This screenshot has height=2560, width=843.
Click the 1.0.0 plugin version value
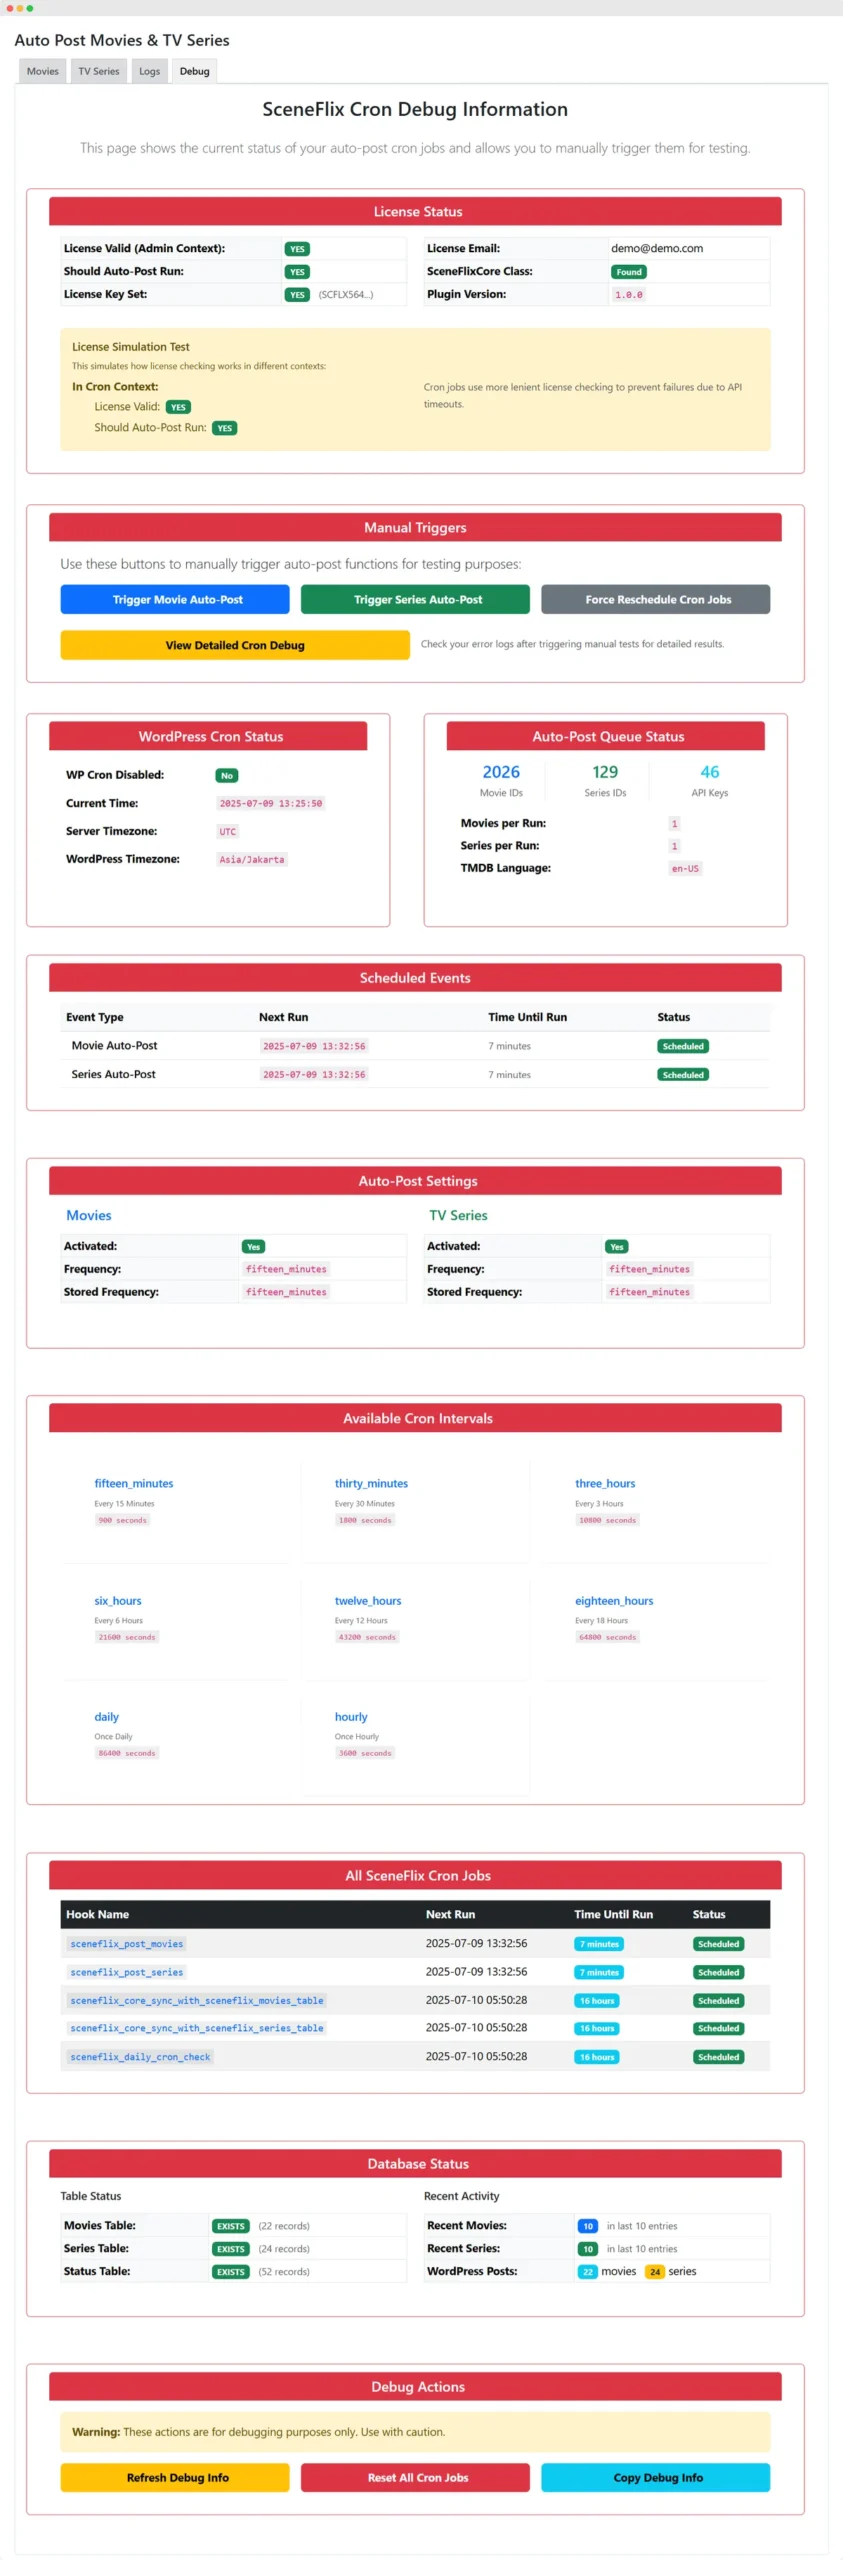(629, 295)
